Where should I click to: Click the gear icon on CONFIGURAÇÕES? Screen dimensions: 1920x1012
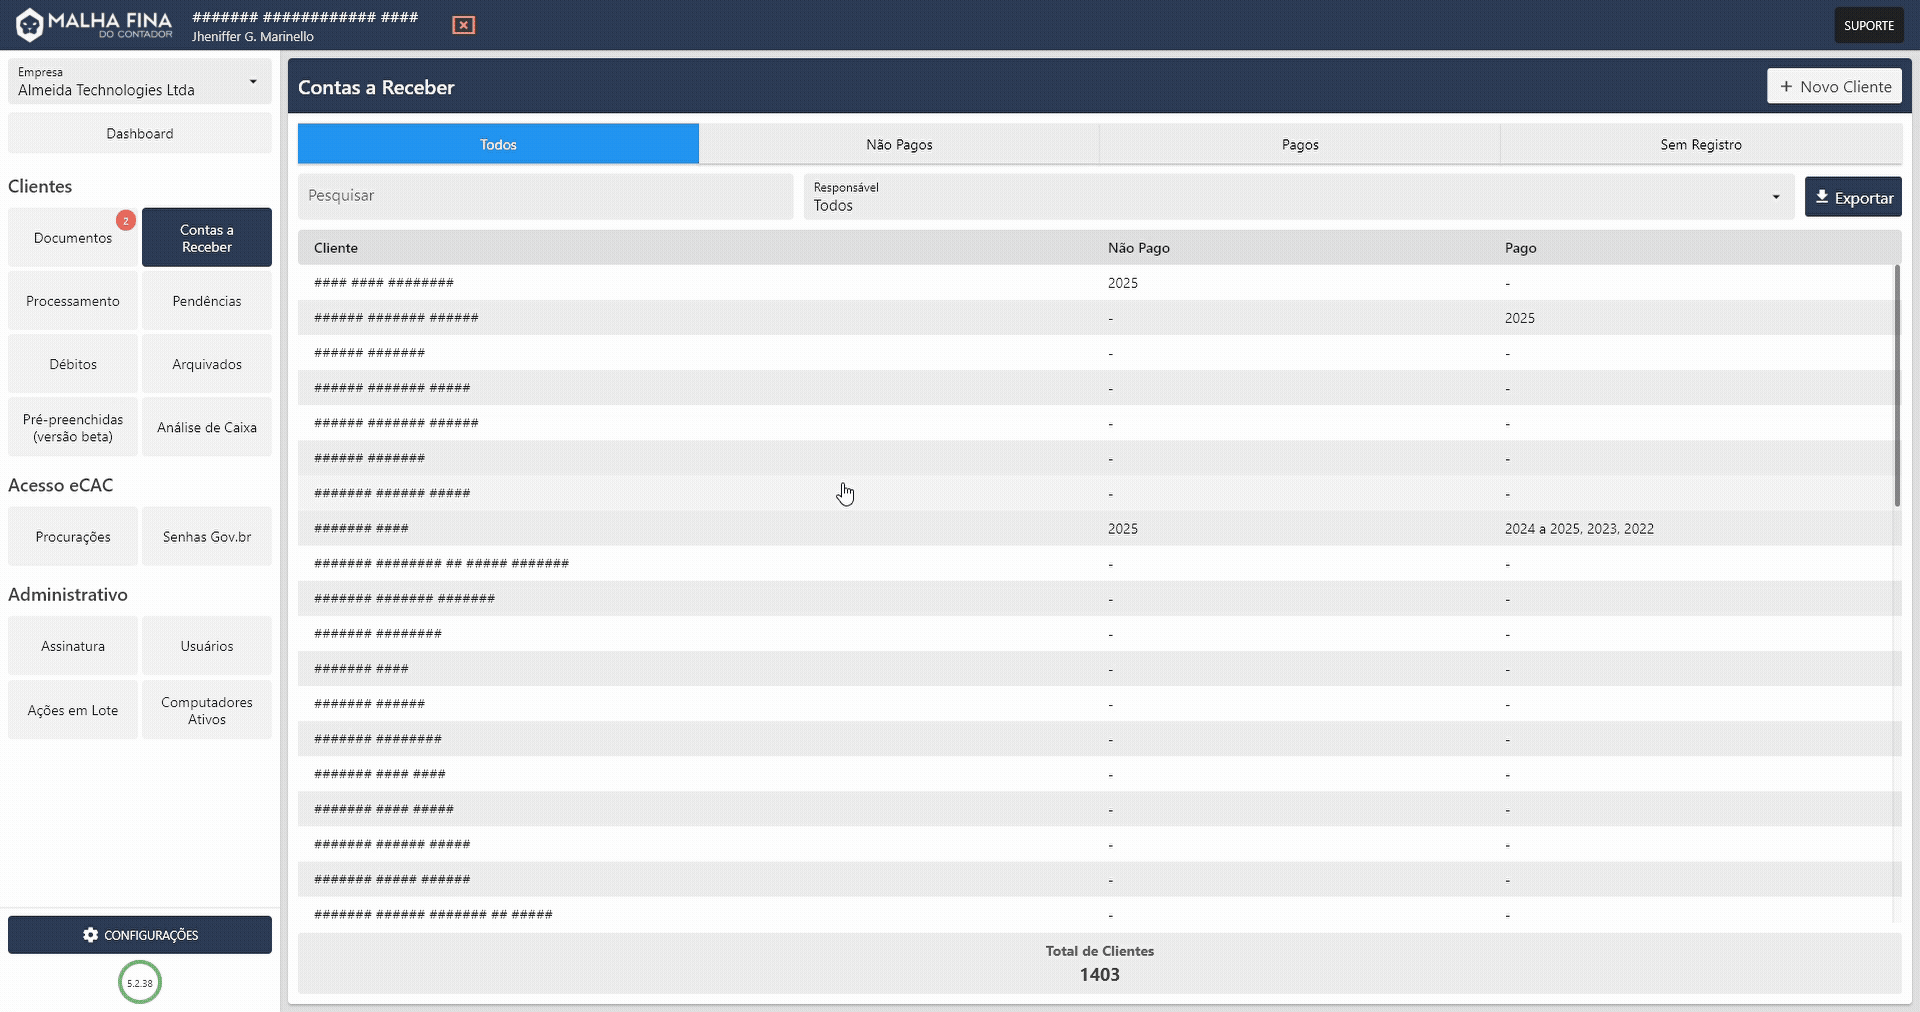click(x=91, y=935)
